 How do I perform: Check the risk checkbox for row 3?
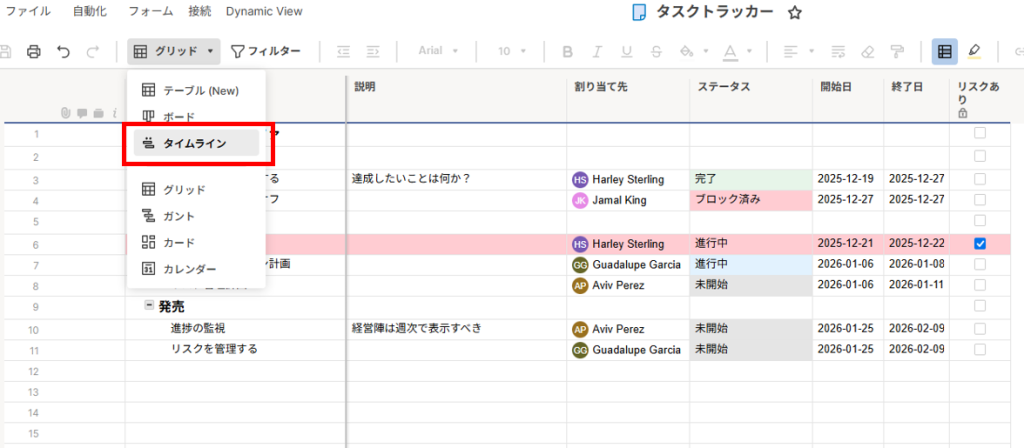click(x=980, y=179)
